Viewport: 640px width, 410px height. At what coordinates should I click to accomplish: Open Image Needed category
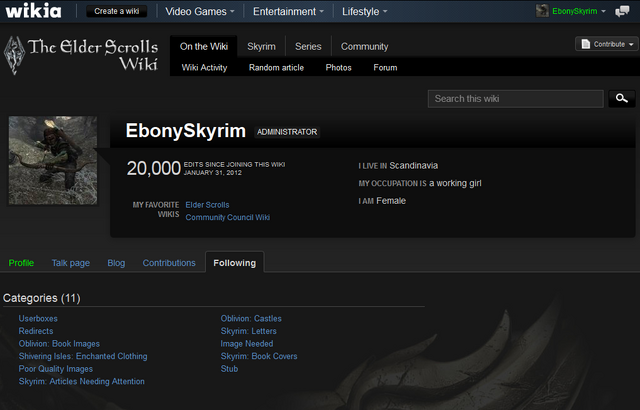click(x=247, y=344)
